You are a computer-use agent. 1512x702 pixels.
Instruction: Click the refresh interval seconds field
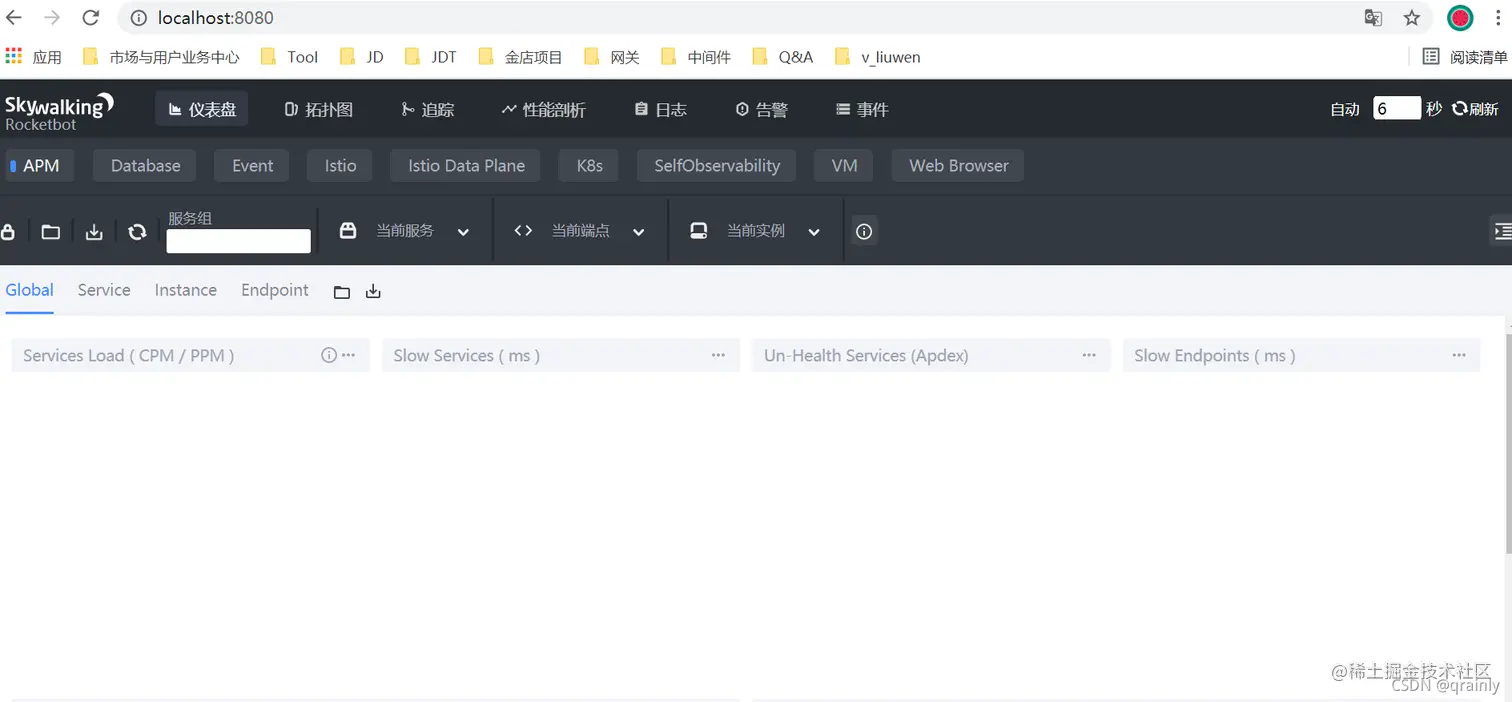click(1397, 108)
